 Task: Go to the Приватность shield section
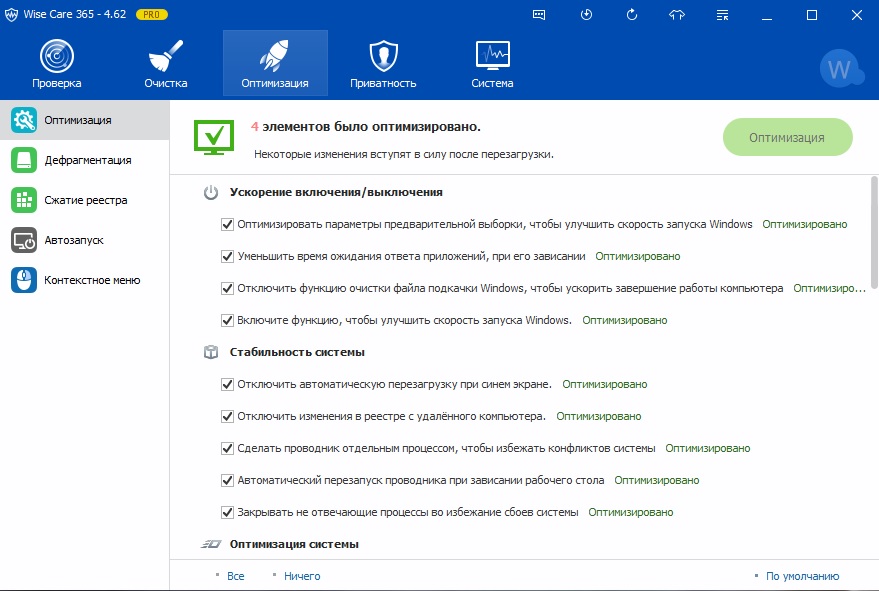[383, 63]
